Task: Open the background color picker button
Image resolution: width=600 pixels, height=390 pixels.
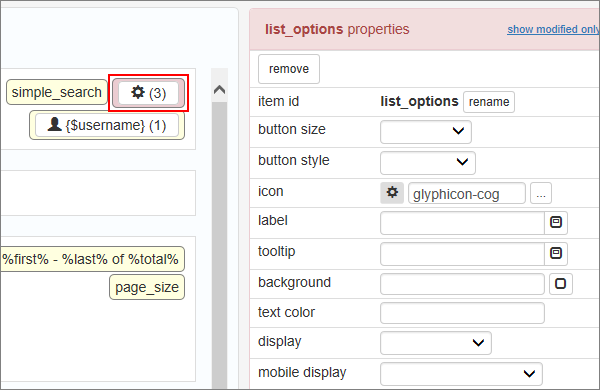Action: tap(561, 284)
